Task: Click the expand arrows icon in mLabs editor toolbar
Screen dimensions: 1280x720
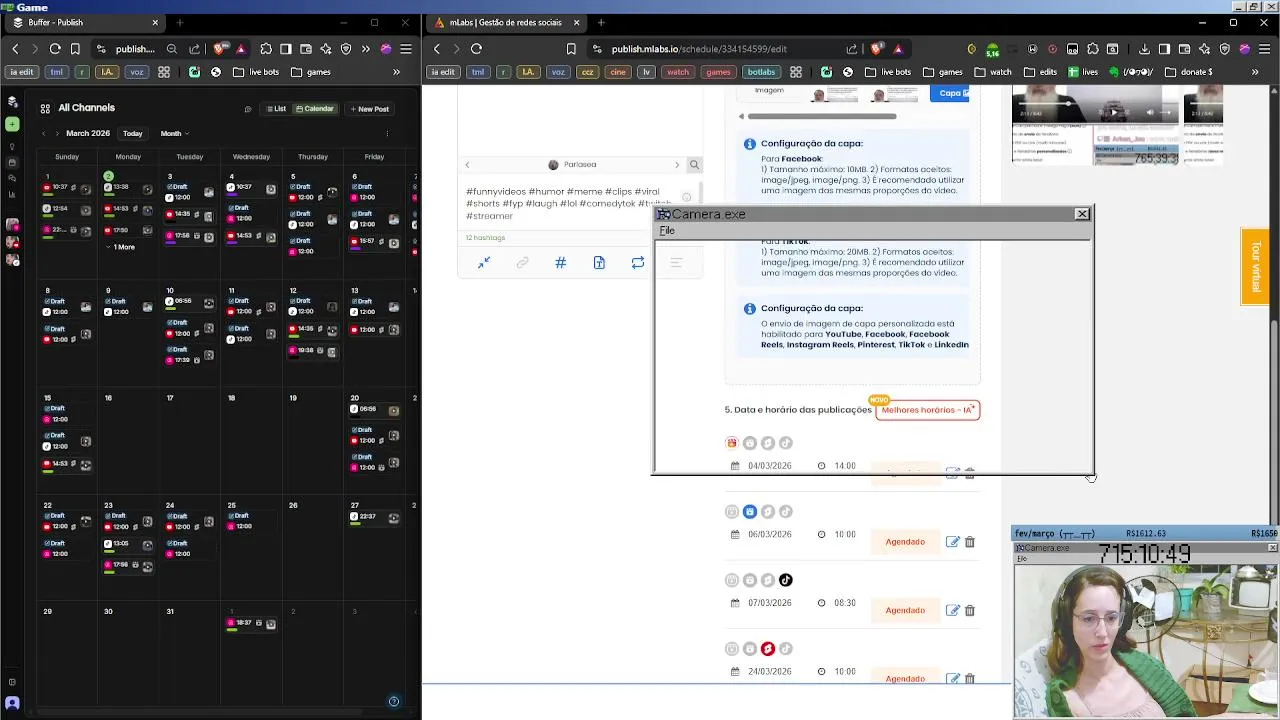Action: click(484, 263)
